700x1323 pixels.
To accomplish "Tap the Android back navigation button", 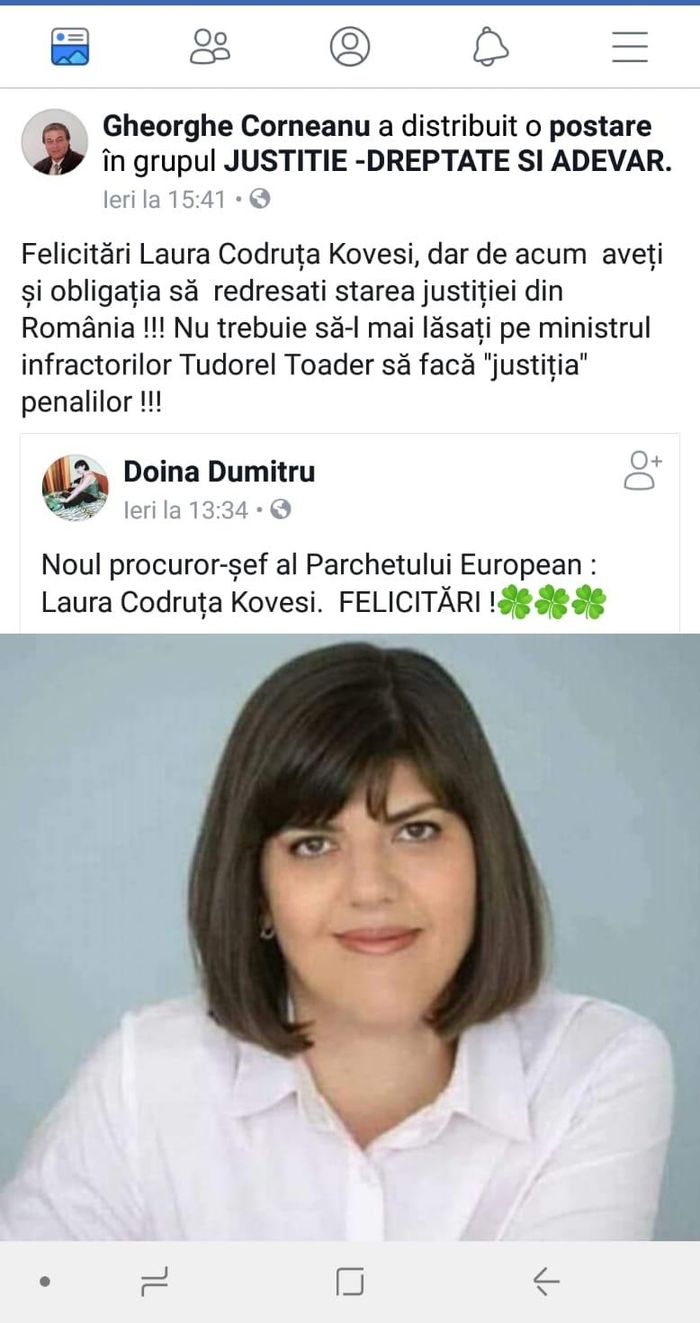I will tap(546, 1281).
